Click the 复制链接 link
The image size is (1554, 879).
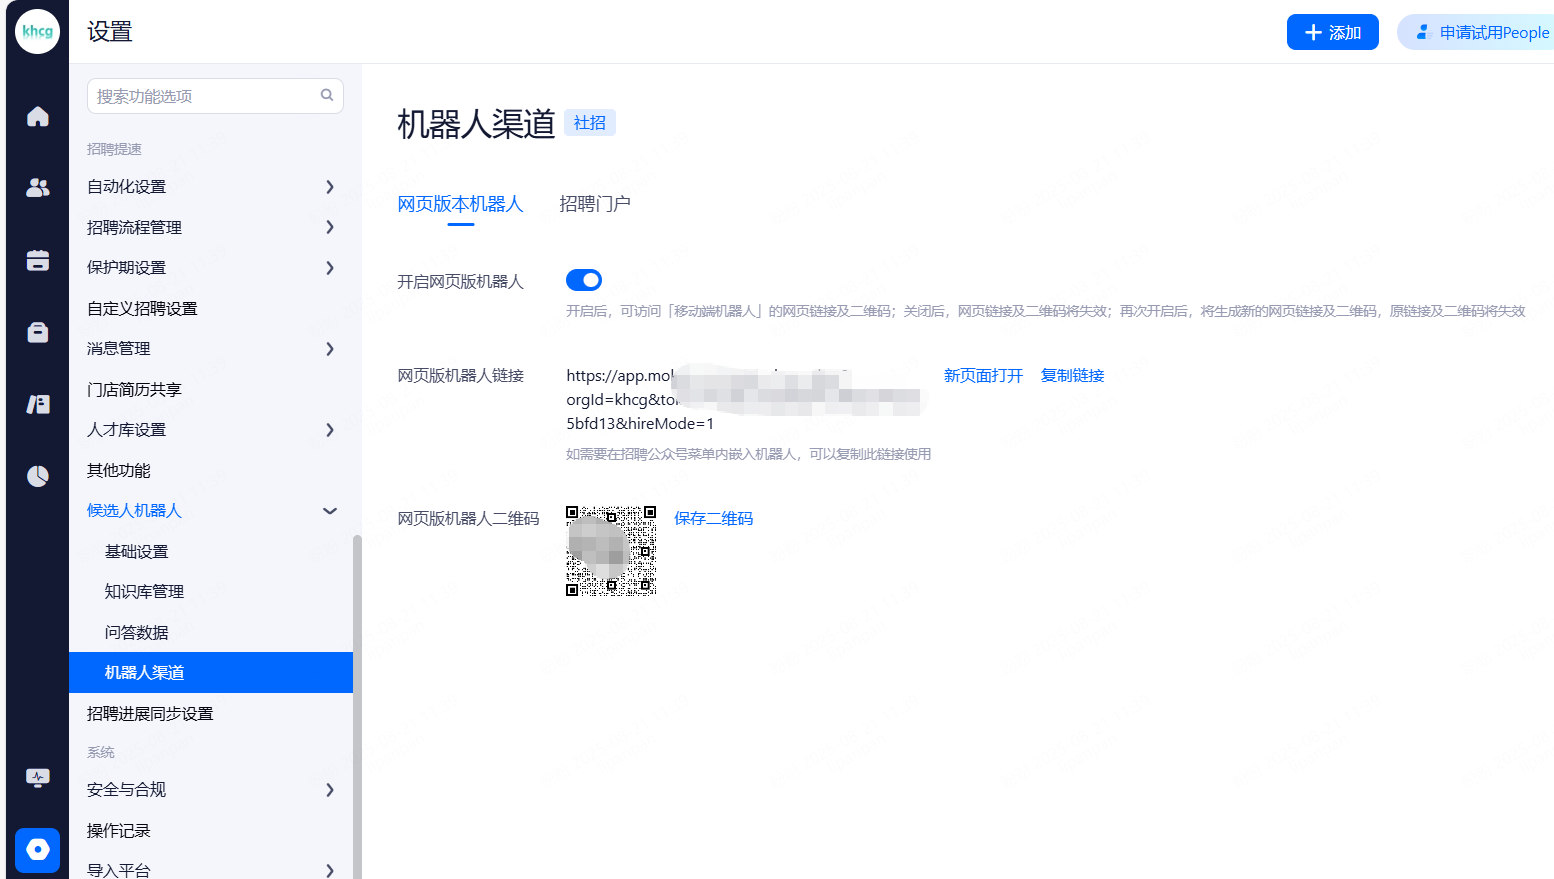click(x=1072, y=376)
